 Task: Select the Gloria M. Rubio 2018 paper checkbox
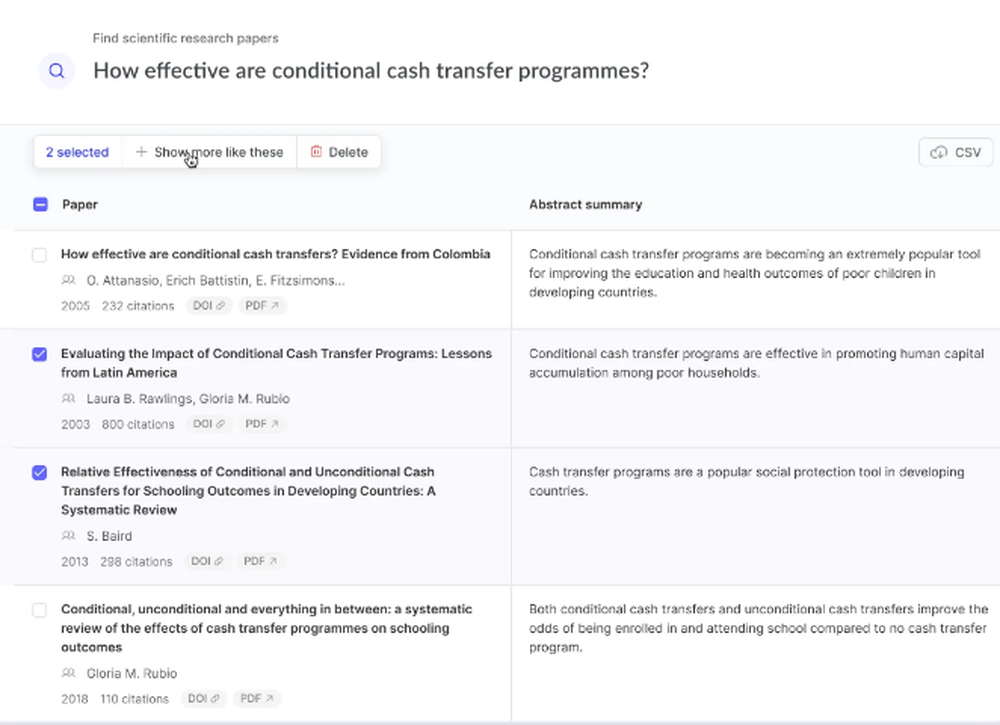(x=40, y=610)
